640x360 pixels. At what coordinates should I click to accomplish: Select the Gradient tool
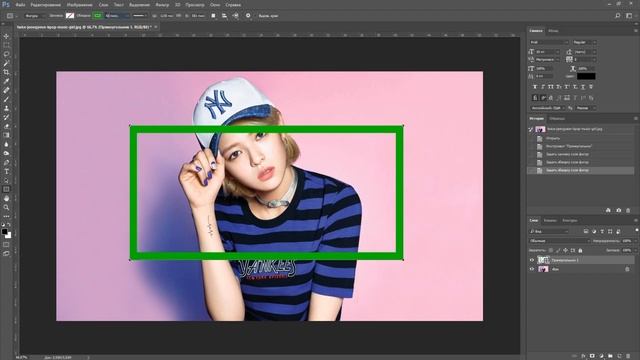[6, 135]
